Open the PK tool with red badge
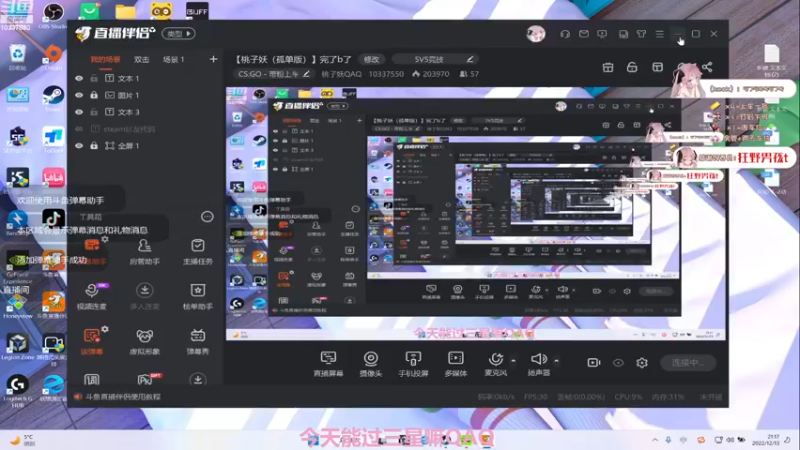 pyautogui.click(x=147, y=379)
